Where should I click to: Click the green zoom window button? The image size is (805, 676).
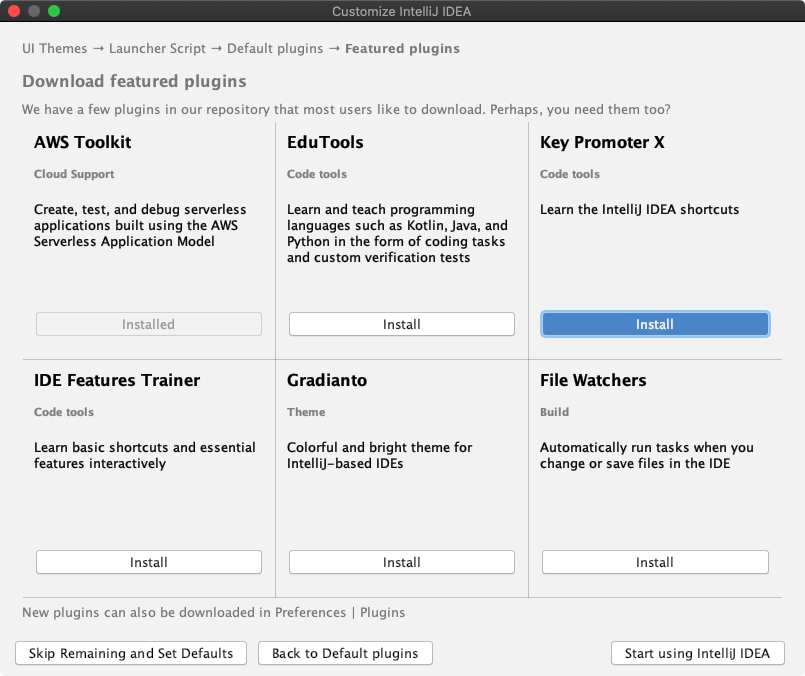(x=54, y=11)
